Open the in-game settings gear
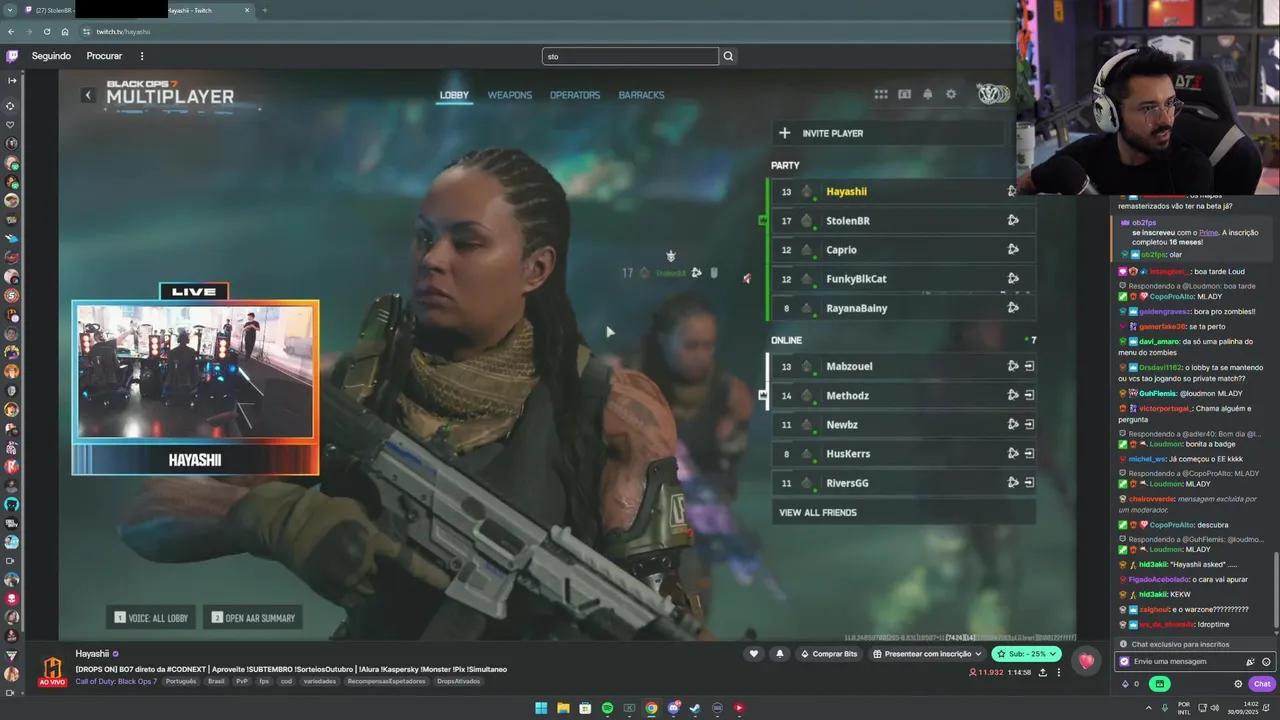The height and width of the screenshot is (720, 1280). coord(951,94)
